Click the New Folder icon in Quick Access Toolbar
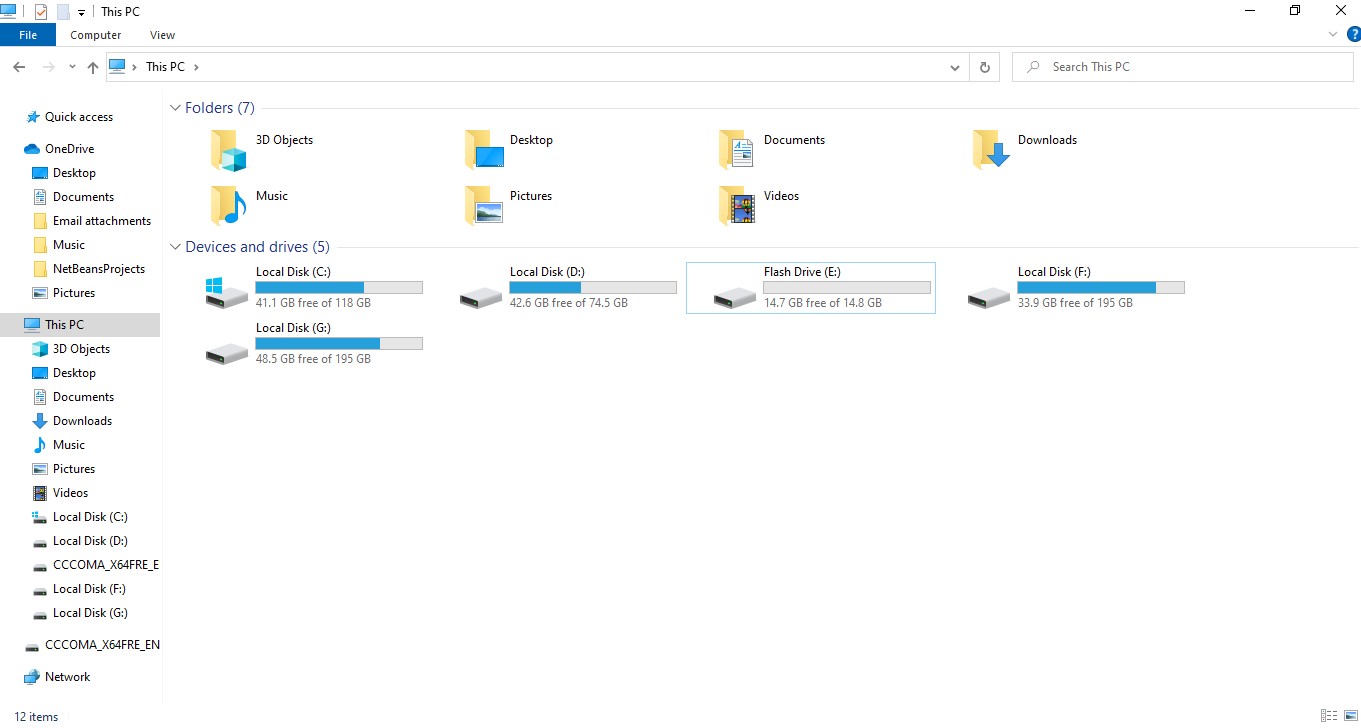 (62, 11)
